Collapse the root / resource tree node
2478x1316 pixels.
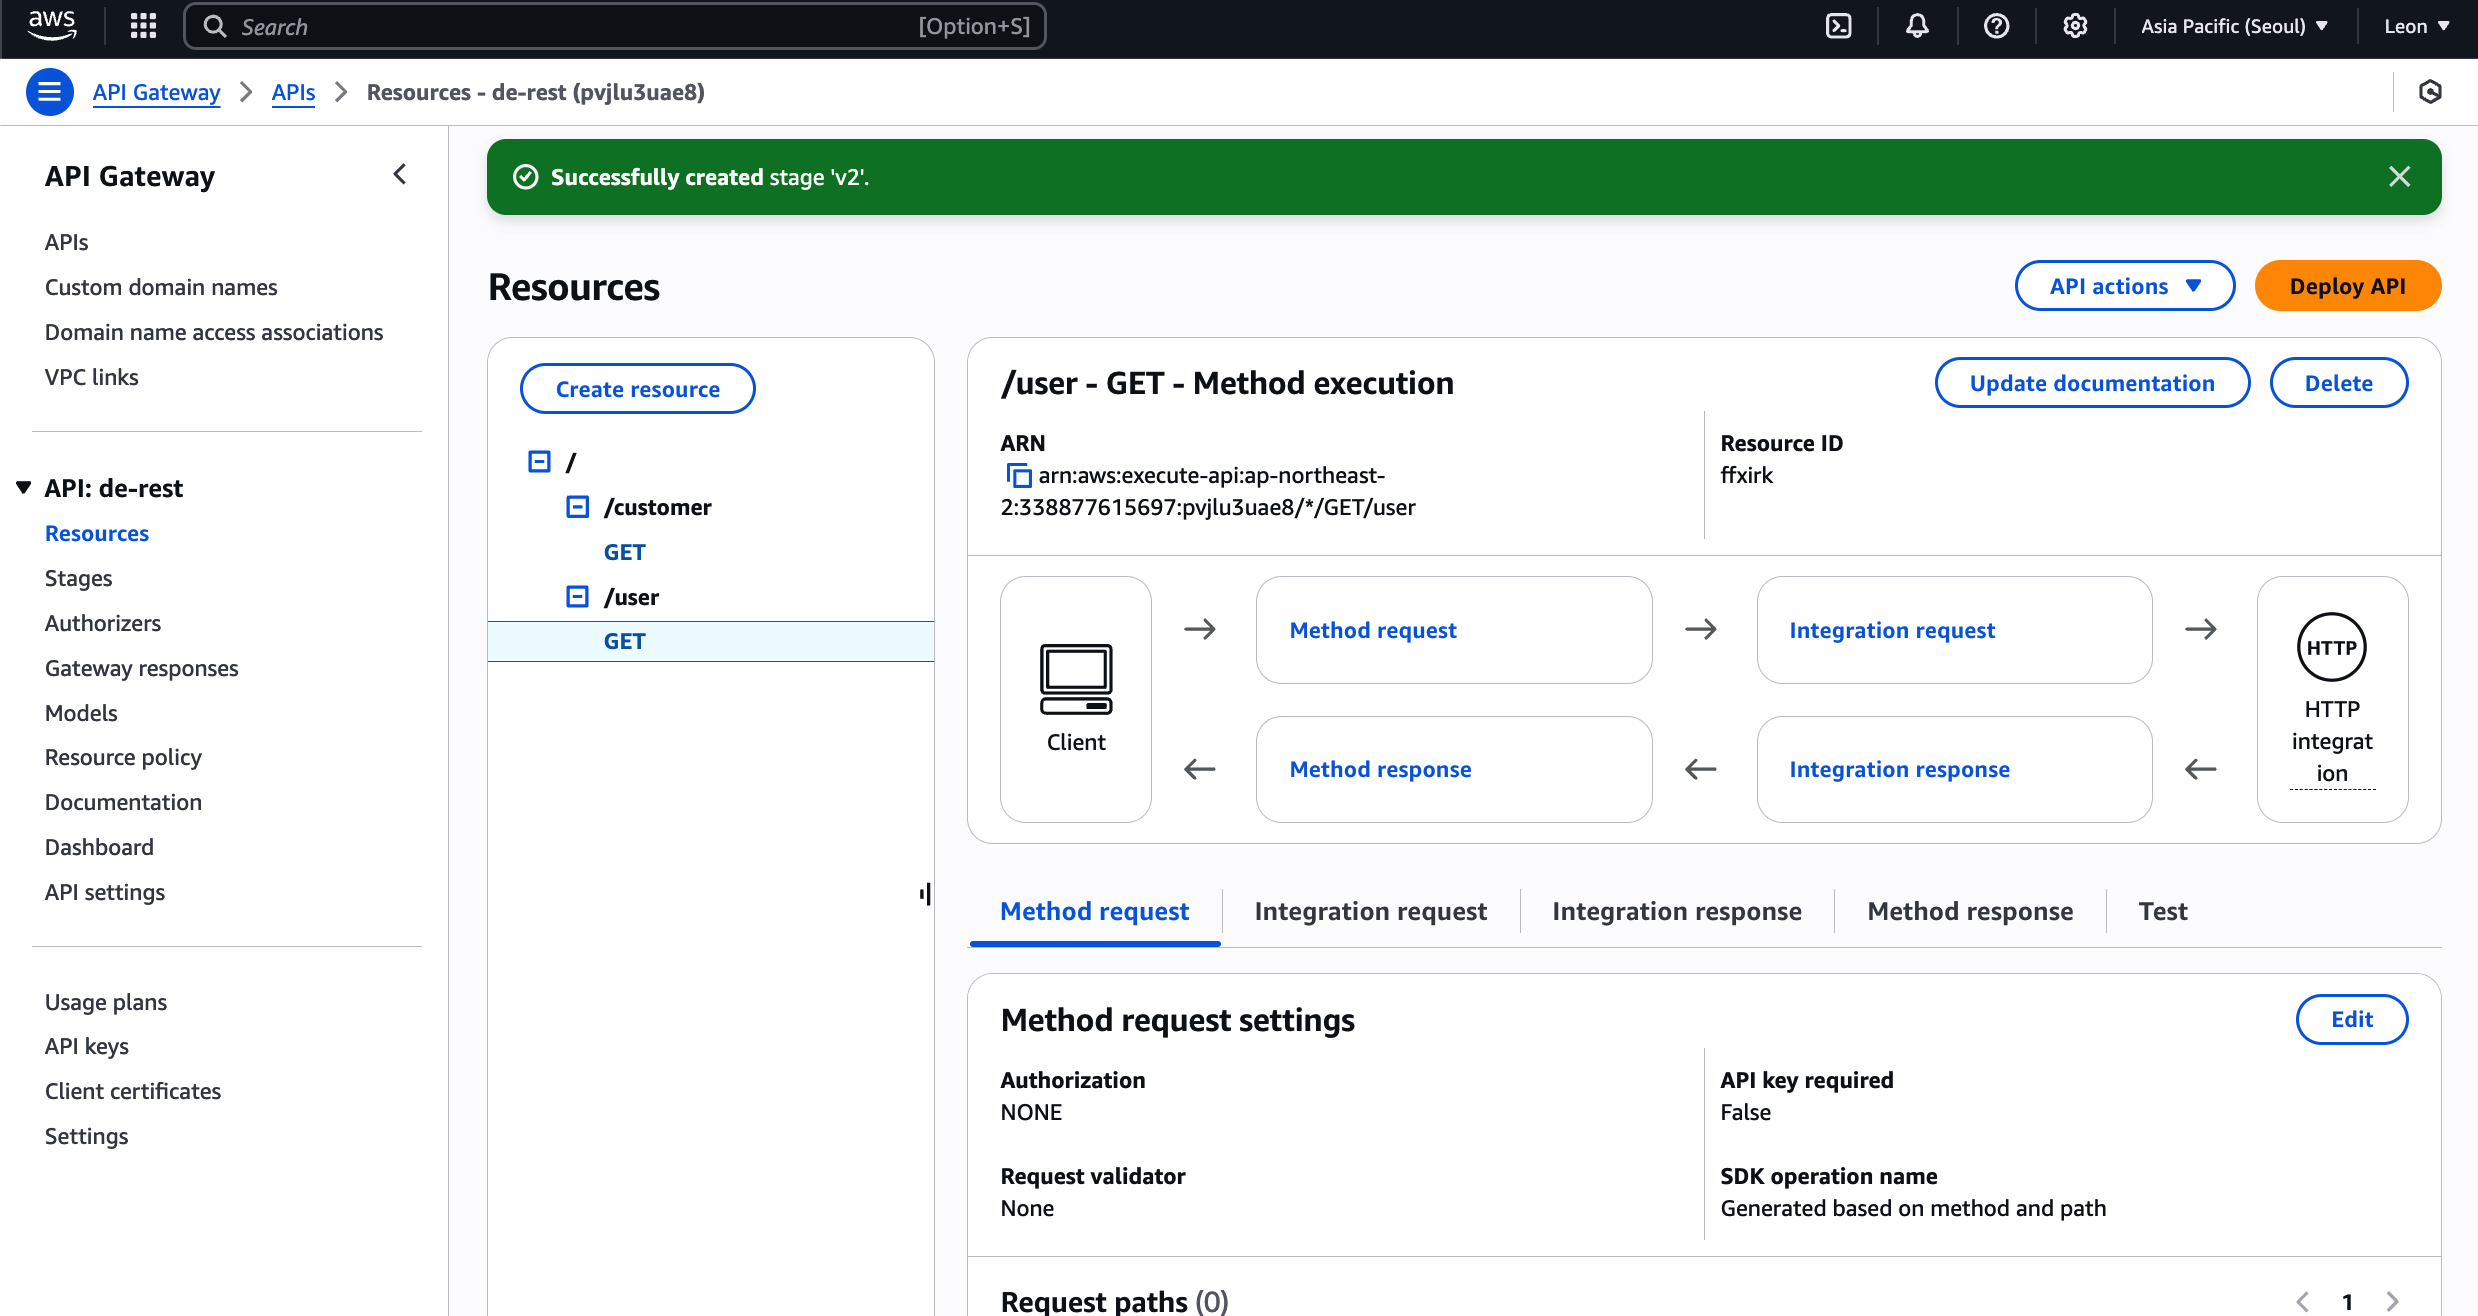tap(539, 462)
